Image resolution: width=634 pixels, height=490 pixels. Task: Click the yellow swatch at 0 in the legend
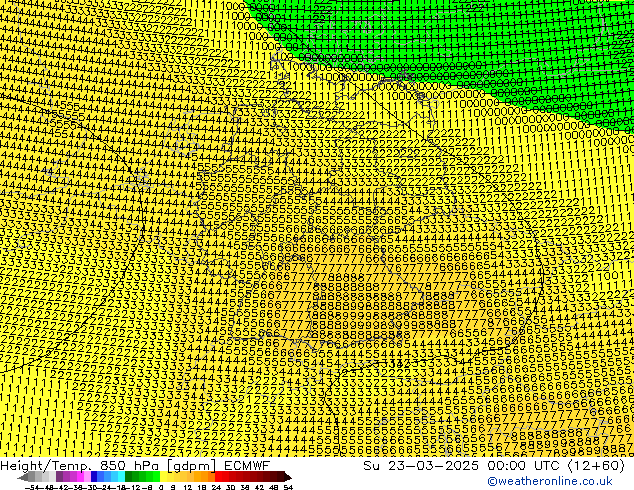(x=163, y=477)
